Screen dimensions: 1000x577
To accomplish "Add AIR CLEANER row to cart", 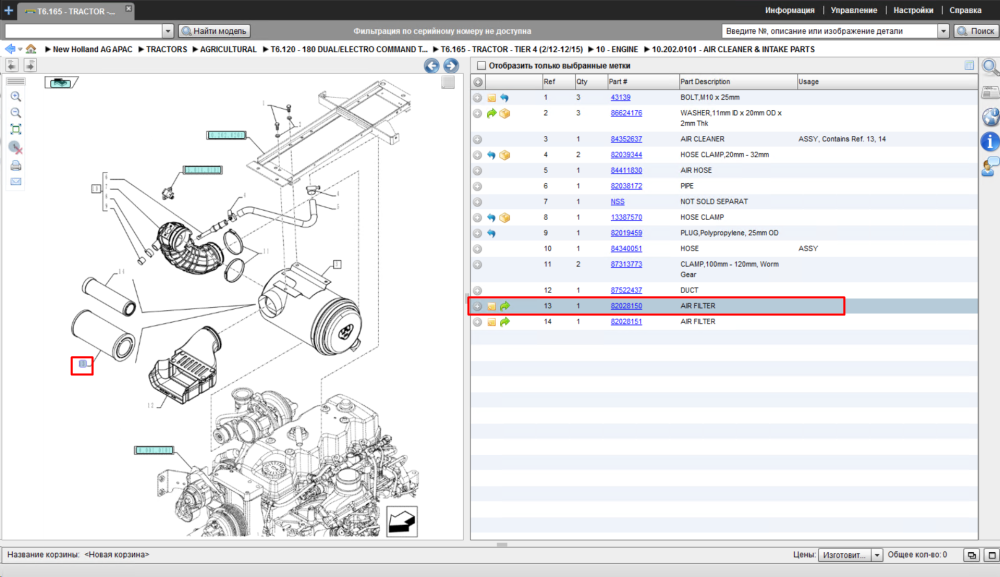I will point(478,139).
